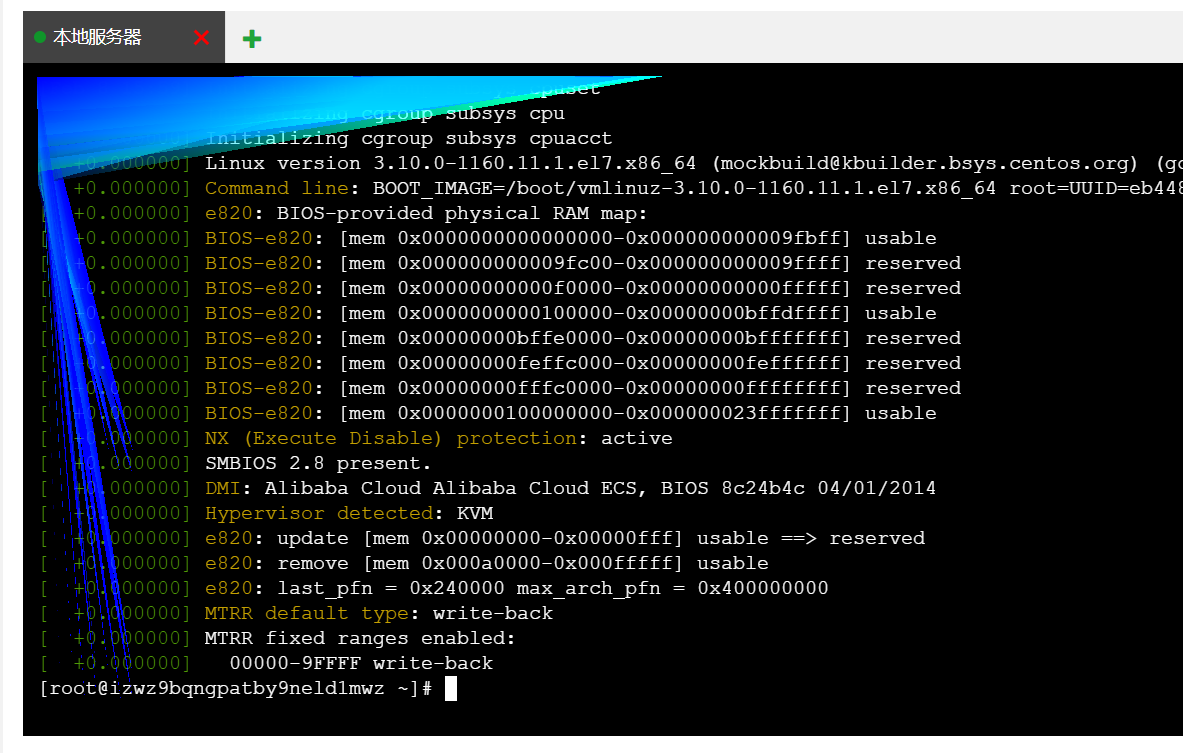This screenshot has width=1183, height=753.
Task: Click the SMBIOS 2.8 present line
Action: coord(318,463)
